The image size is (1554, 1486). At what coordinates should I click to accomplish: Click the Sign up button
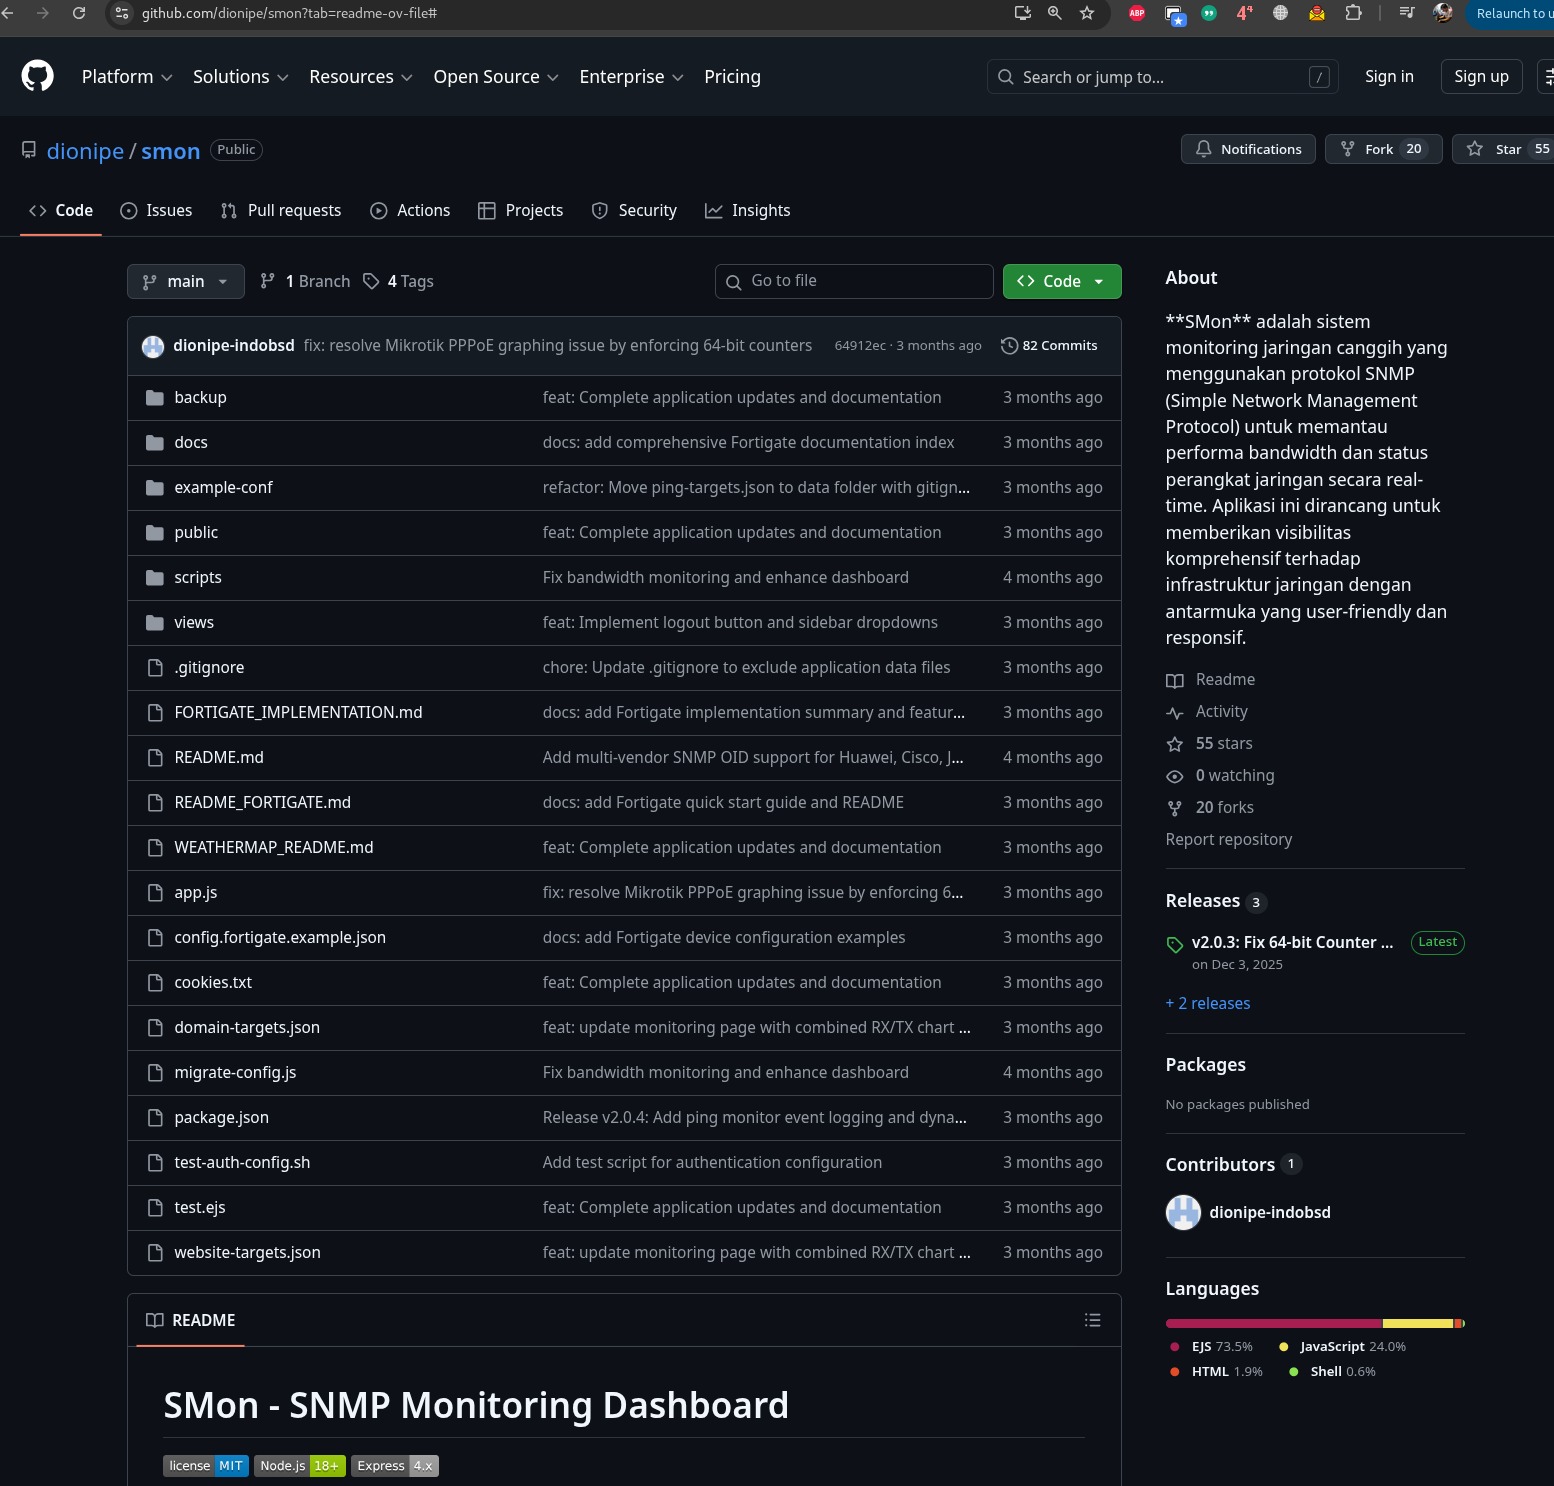1480,77
